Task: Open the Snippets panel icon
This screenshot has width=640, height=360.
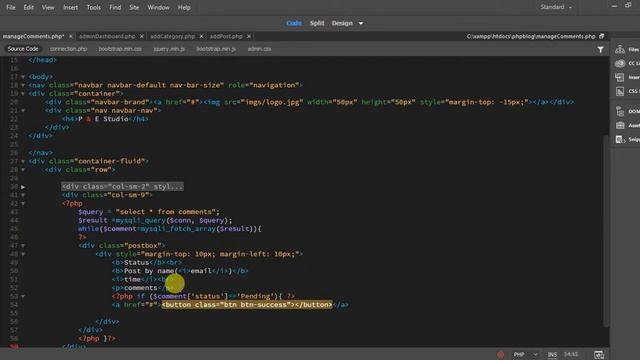Action: (620, 140)
